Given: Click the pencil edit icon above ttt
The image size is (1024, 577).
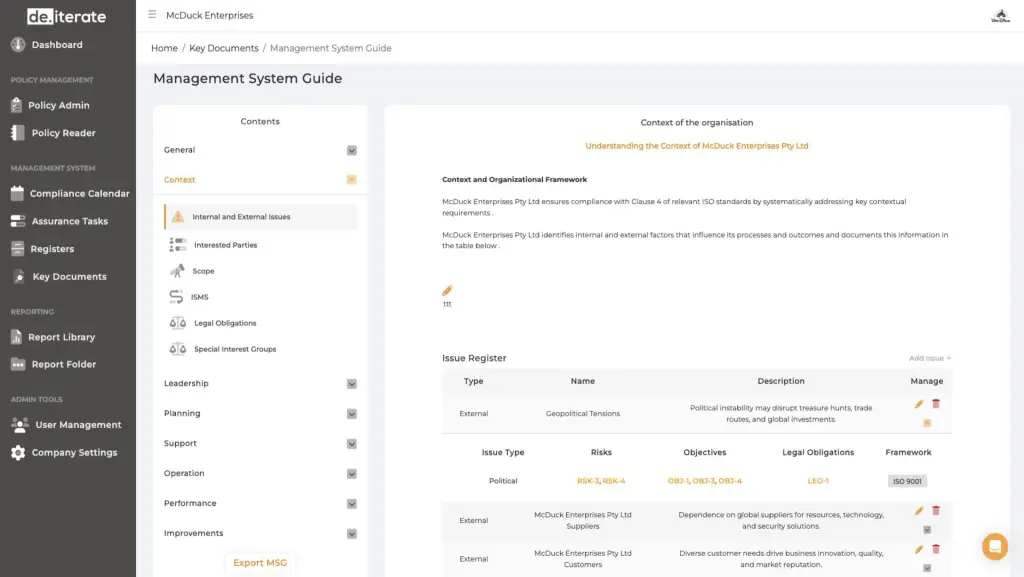Looking at the screenshot, I should click(447, 290).
